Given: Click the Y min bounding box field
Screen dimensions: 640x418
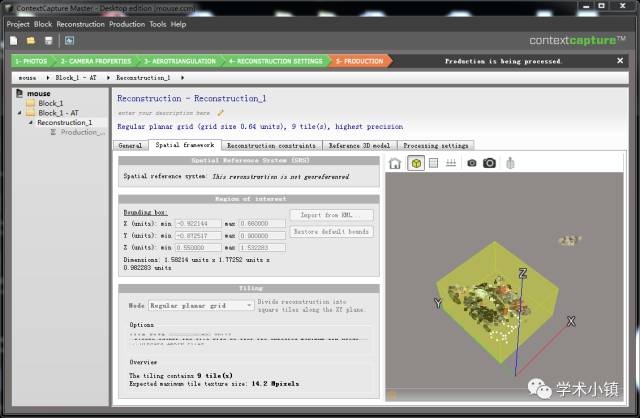Looking at the screenshot, I should tap(198, 236).
